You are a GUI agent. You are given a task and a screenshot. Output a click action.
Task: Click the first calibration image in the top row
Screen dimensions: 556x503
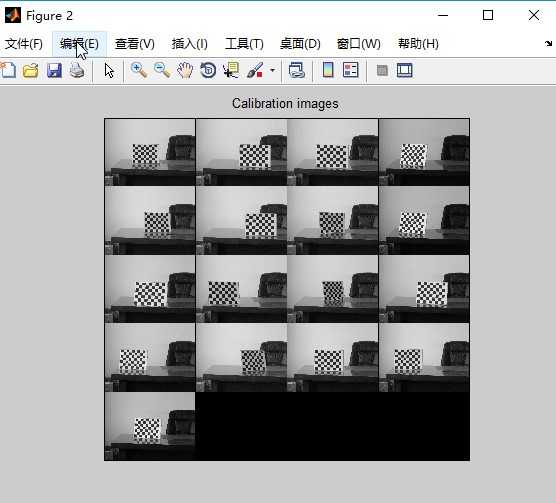coord(150,152)
